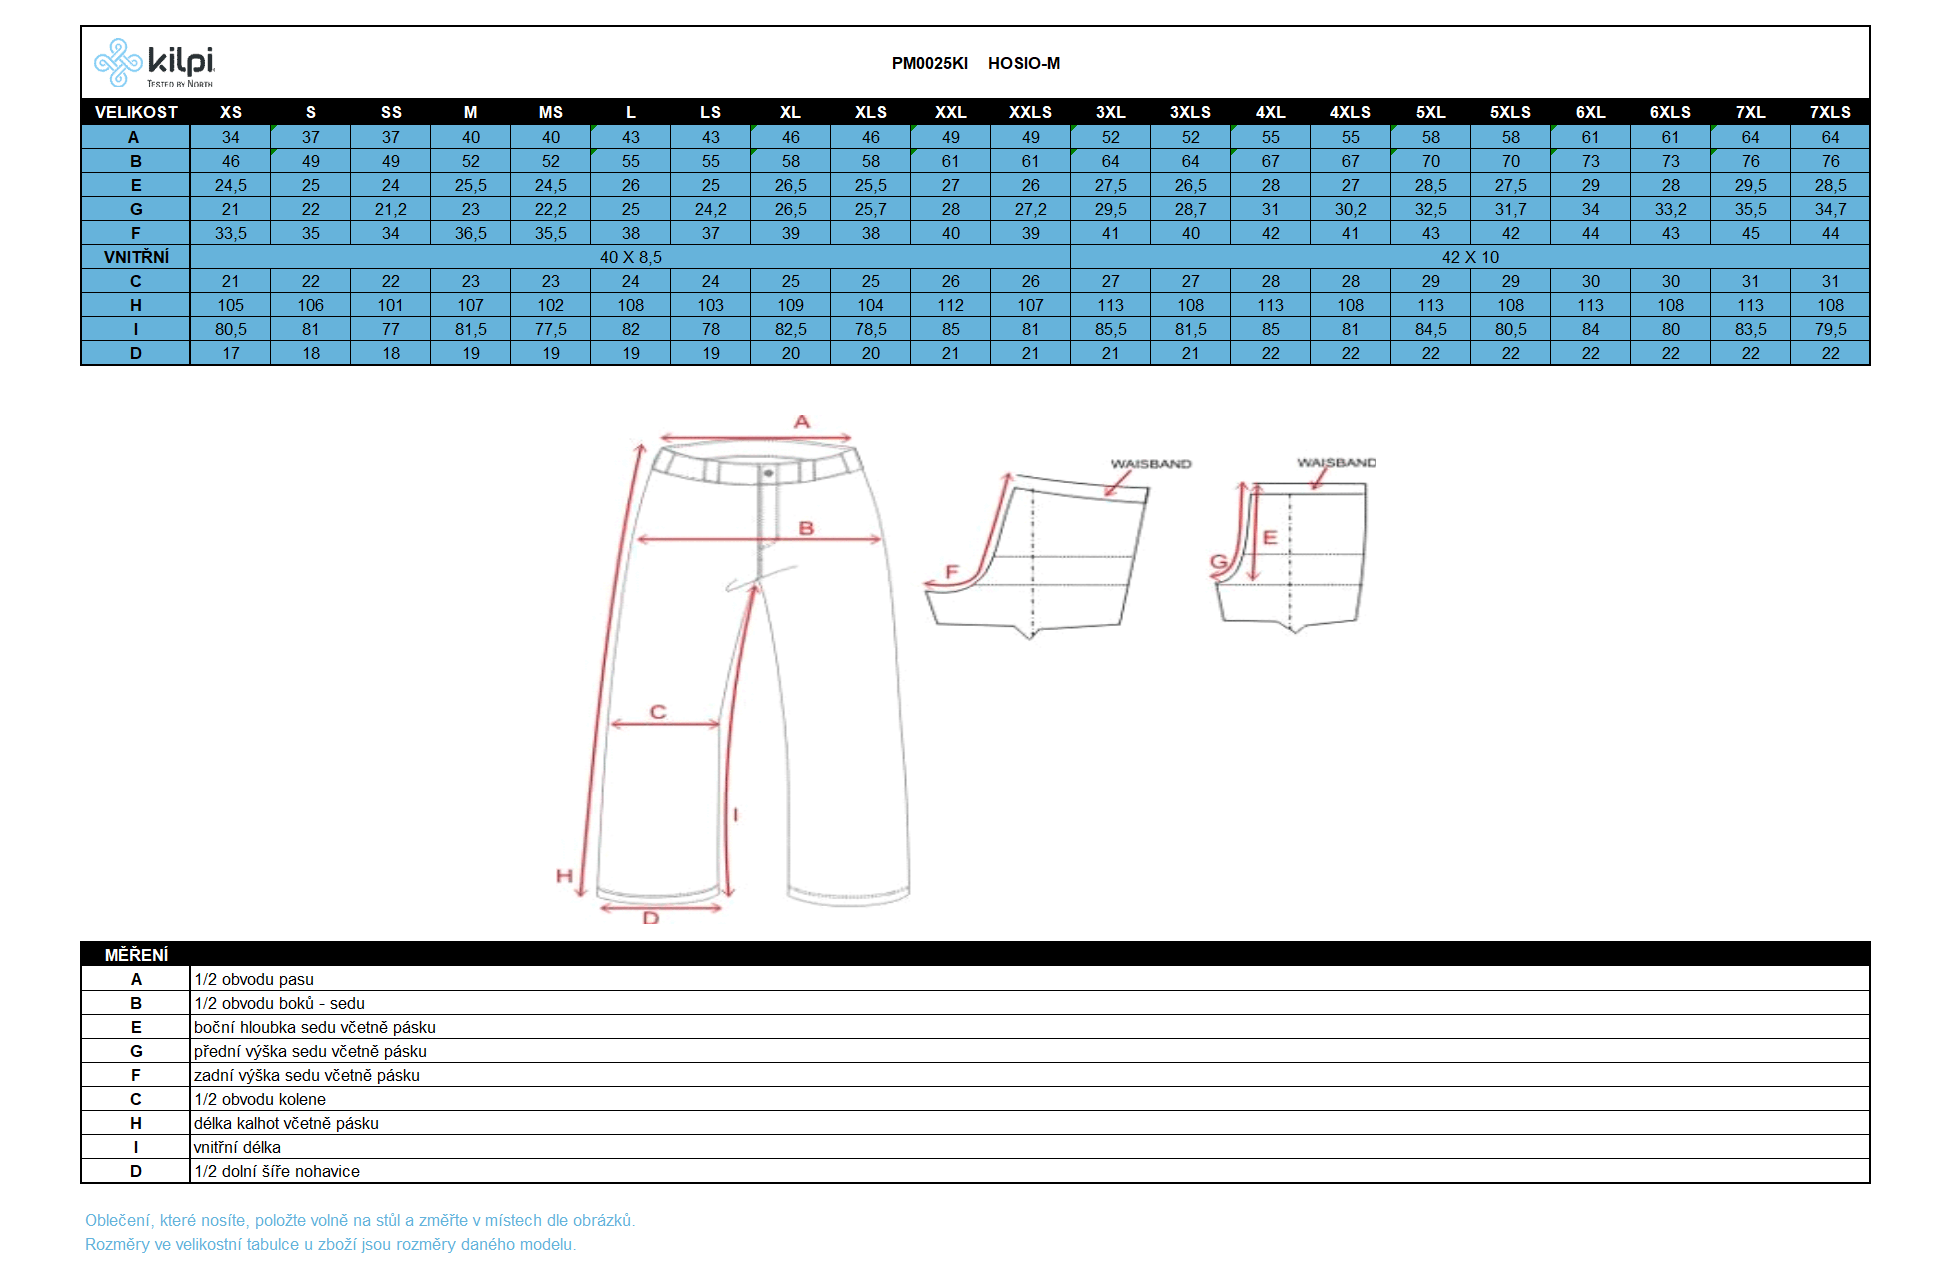
Task: Select the XS size column header
Action: click(x=231, y=112)
